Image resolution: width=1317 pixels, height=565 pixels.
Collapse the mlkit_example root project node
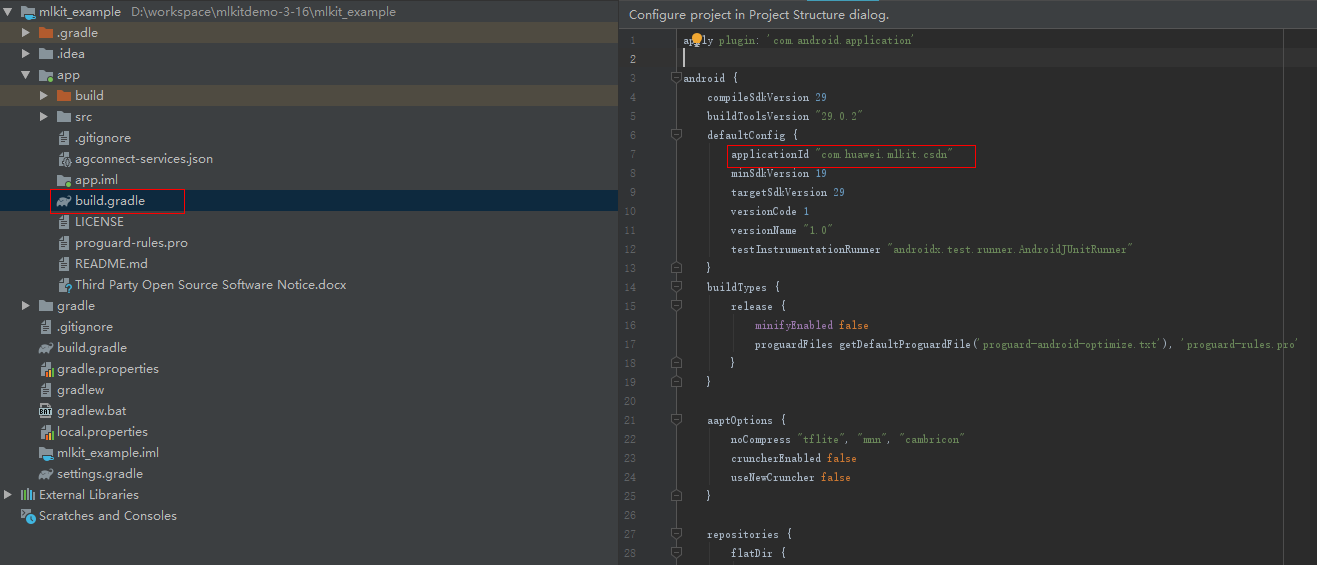[x=9, y=12]
